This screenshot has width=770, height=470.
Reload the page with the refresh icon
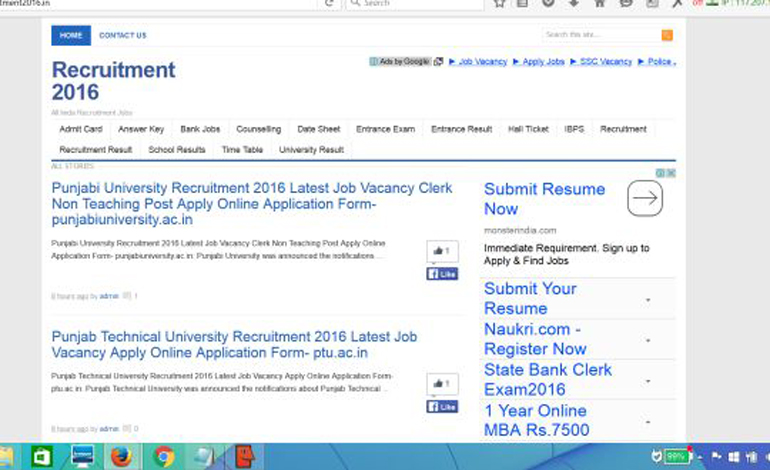click(x=329, y=3)
